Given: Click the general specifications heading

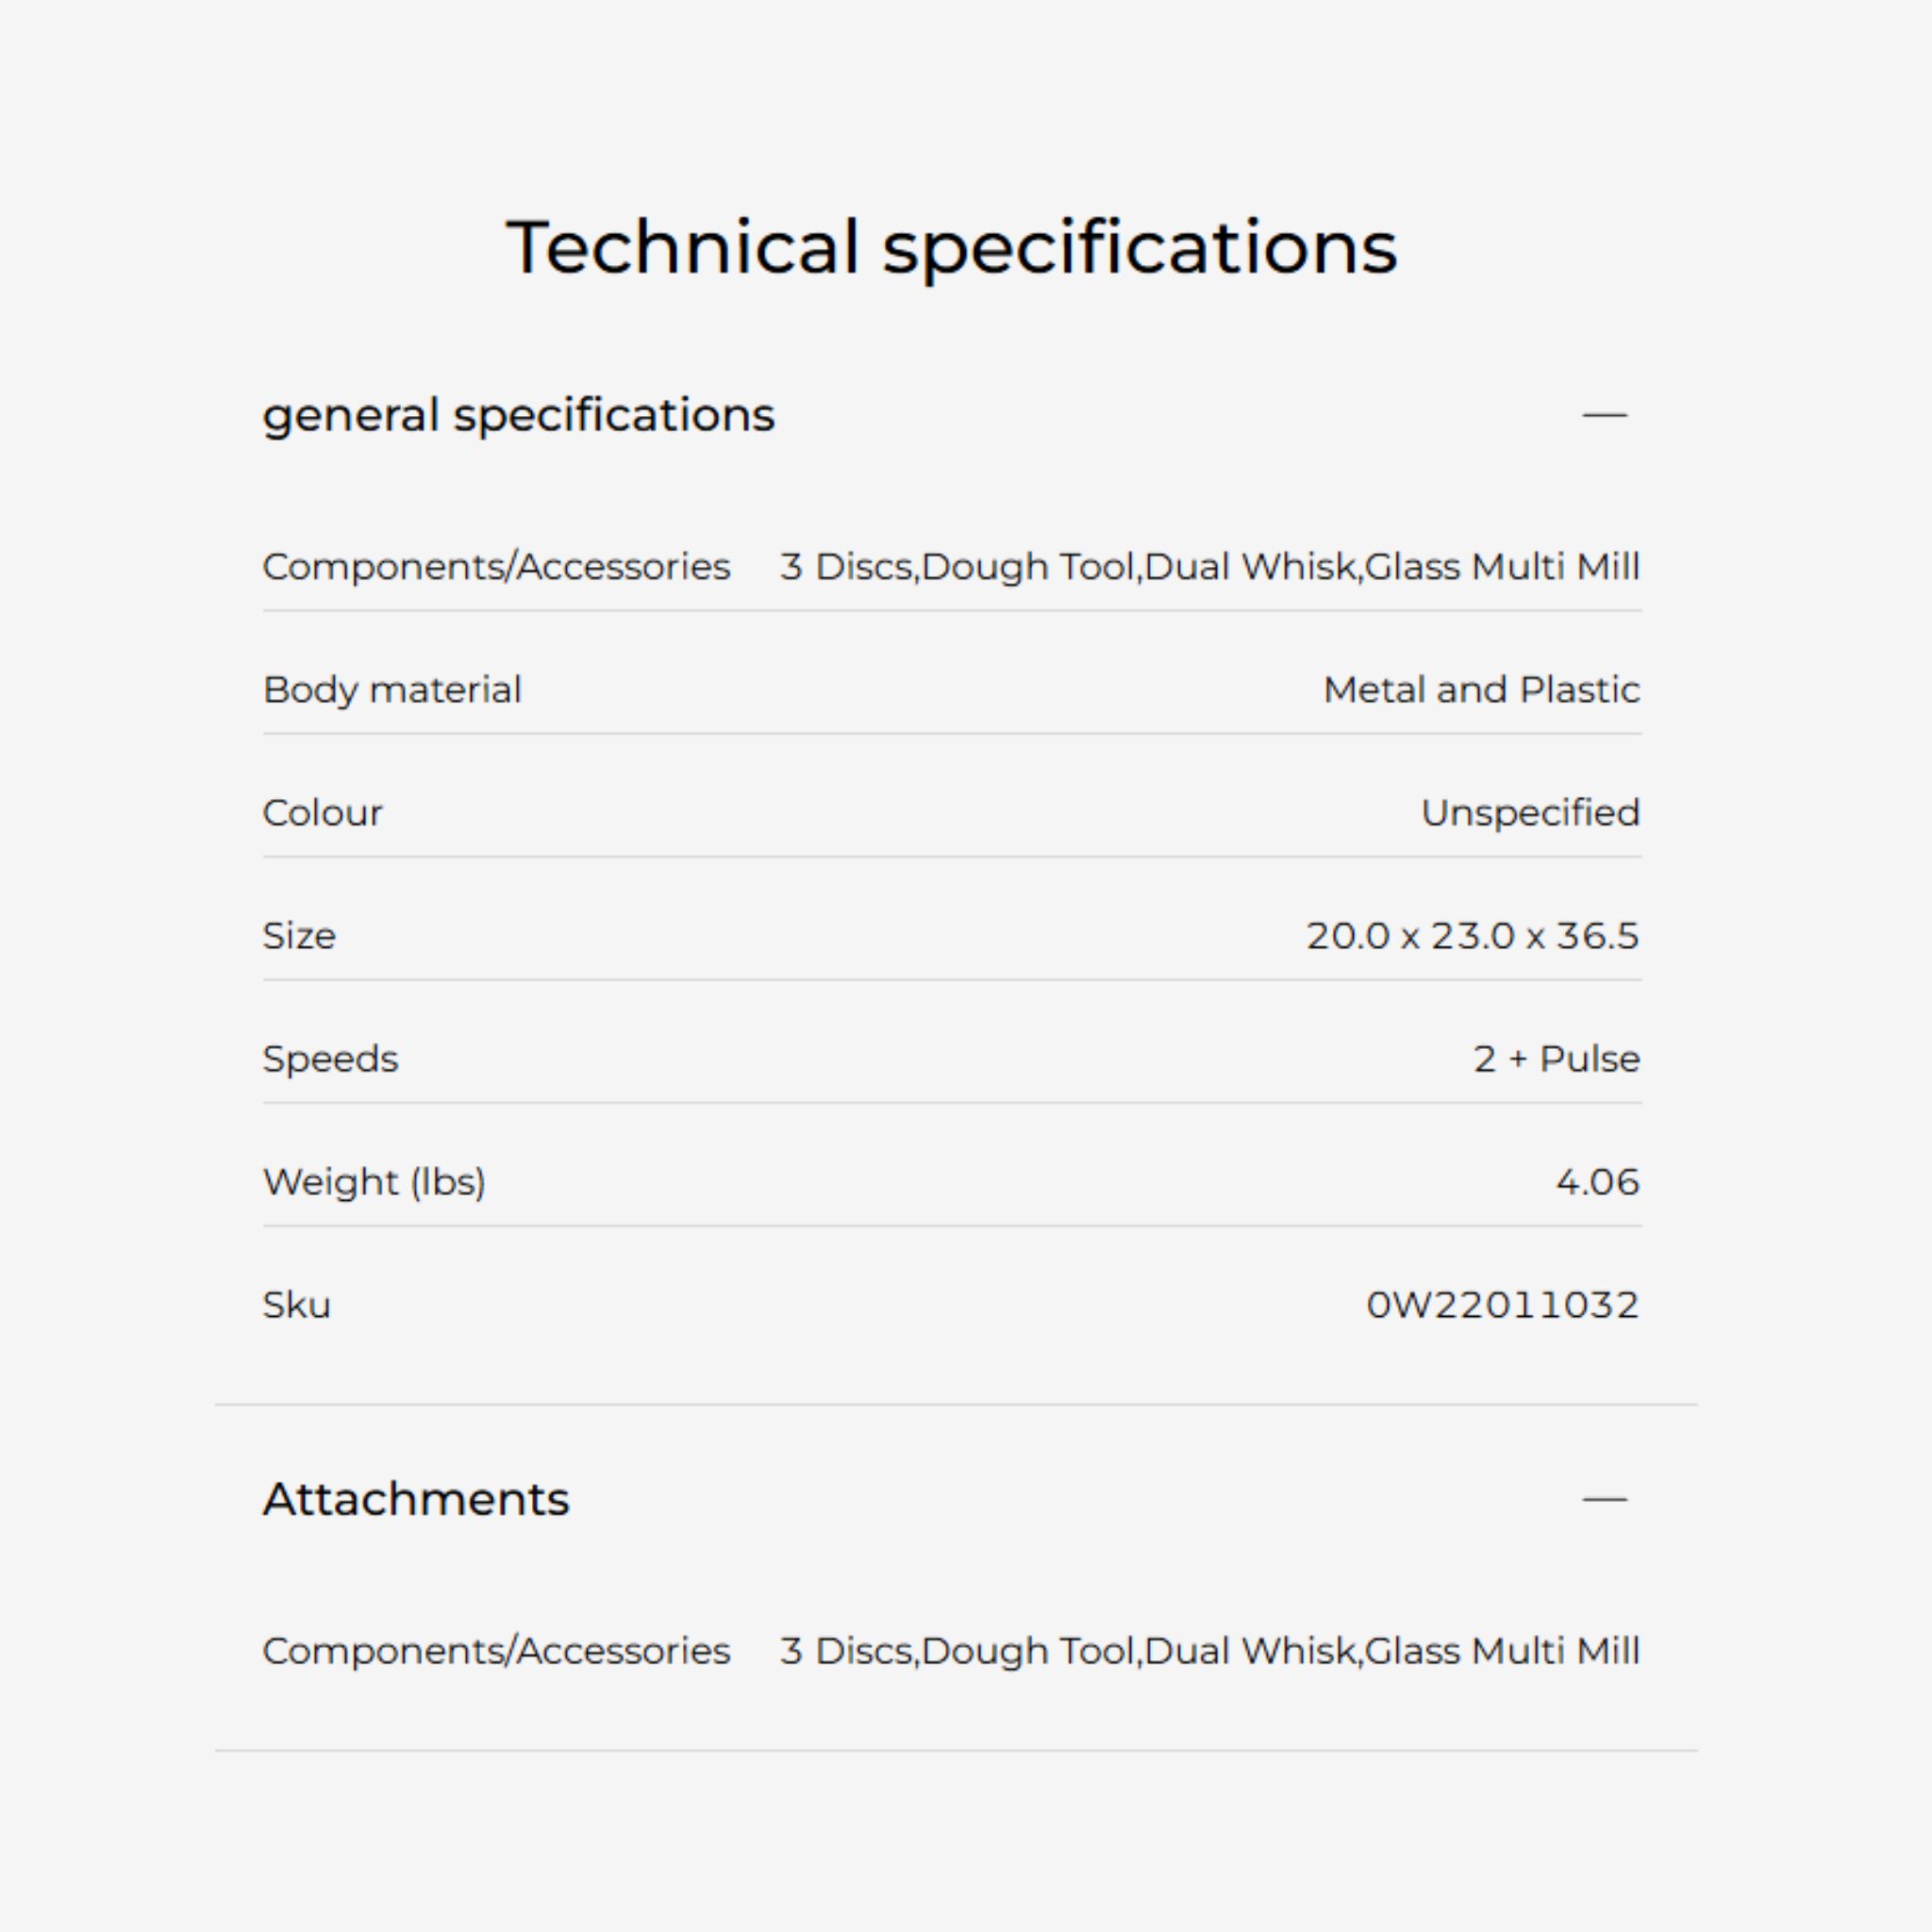Looking at the screenshot, I should [518, 415].
